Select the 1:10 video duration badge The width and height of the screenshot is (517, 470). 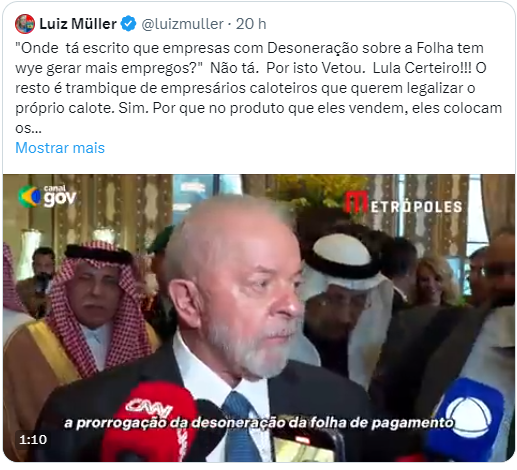coord(33,439)
